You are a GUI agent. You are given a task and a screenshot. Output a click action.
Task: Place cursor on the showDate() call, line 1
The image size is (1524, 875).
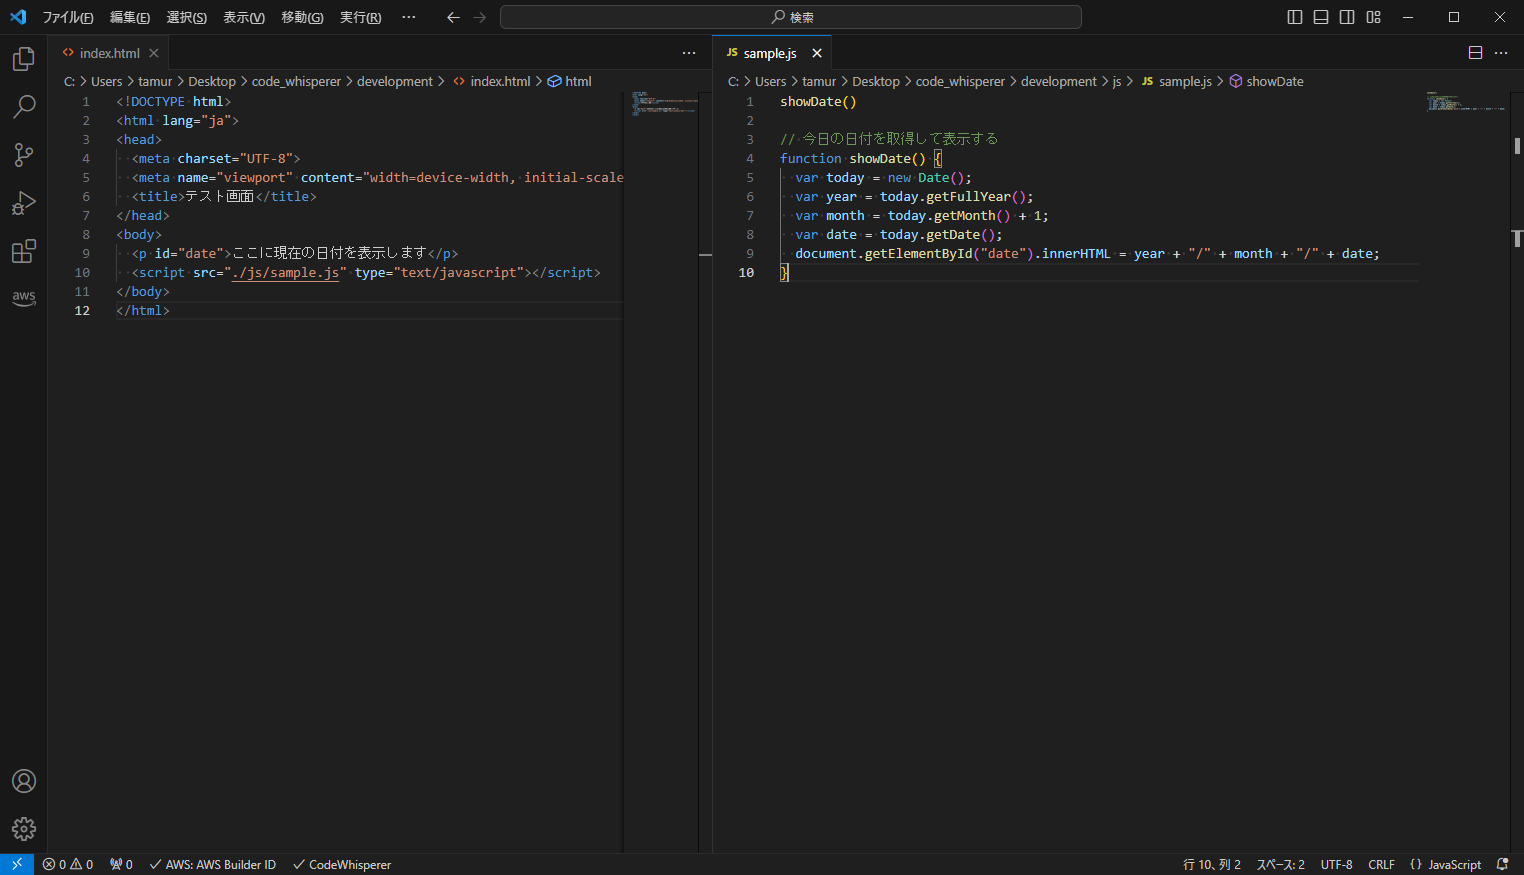[818, 101]
